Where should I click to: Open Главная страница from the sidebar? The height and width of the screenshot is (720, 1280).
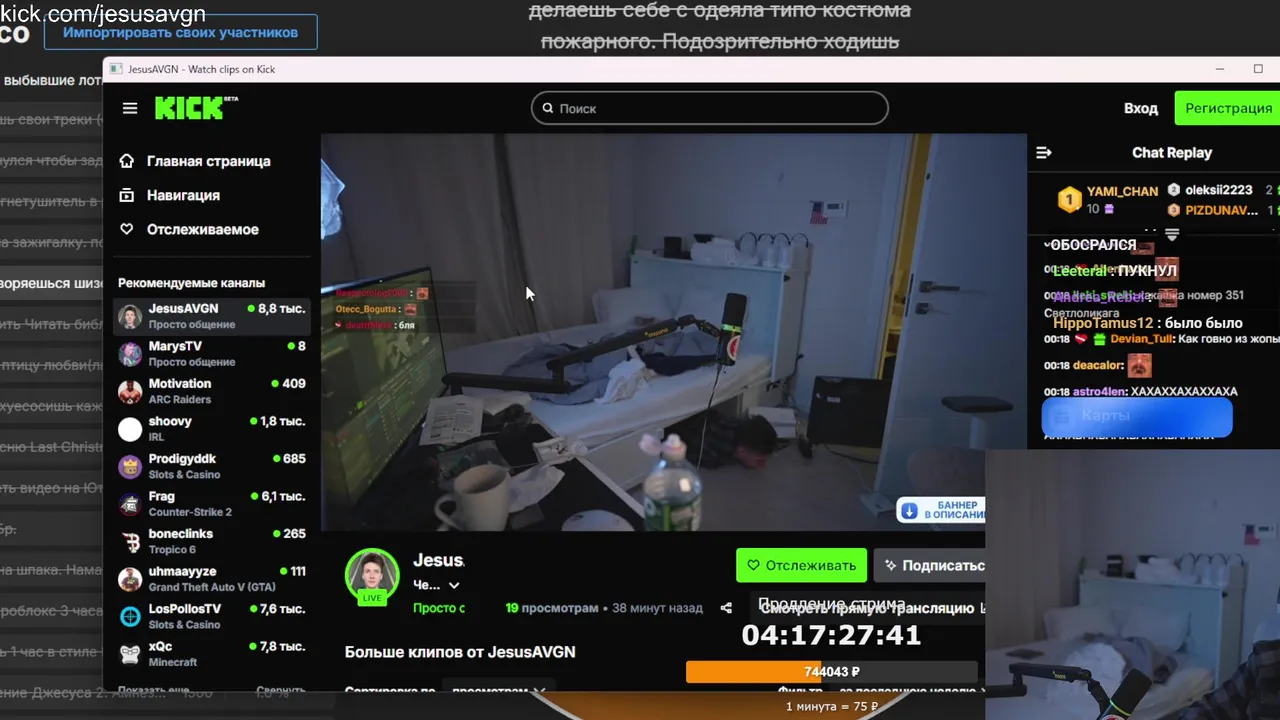click(209, 161)
